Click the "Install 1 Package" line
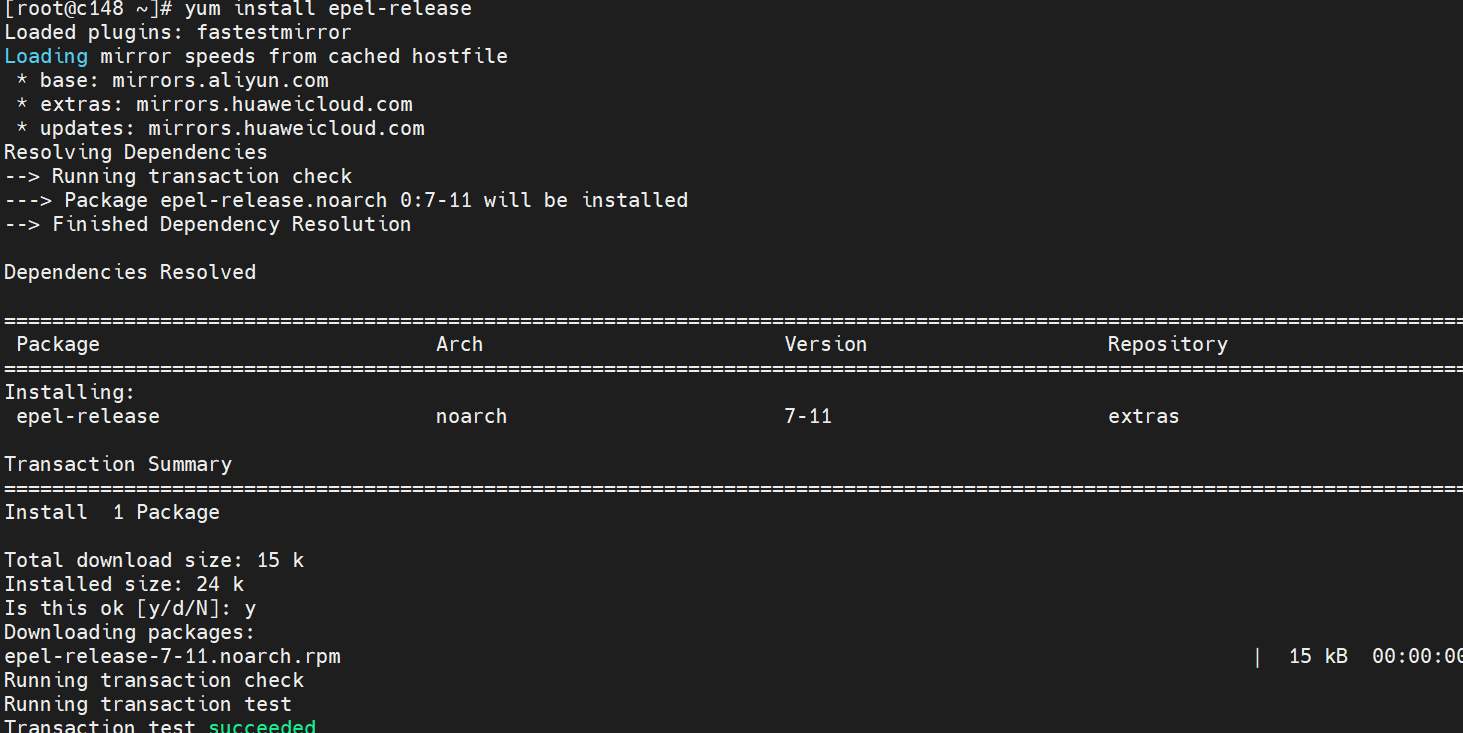1463x733 pixels. pyautogui.click(x=112, y=512)
